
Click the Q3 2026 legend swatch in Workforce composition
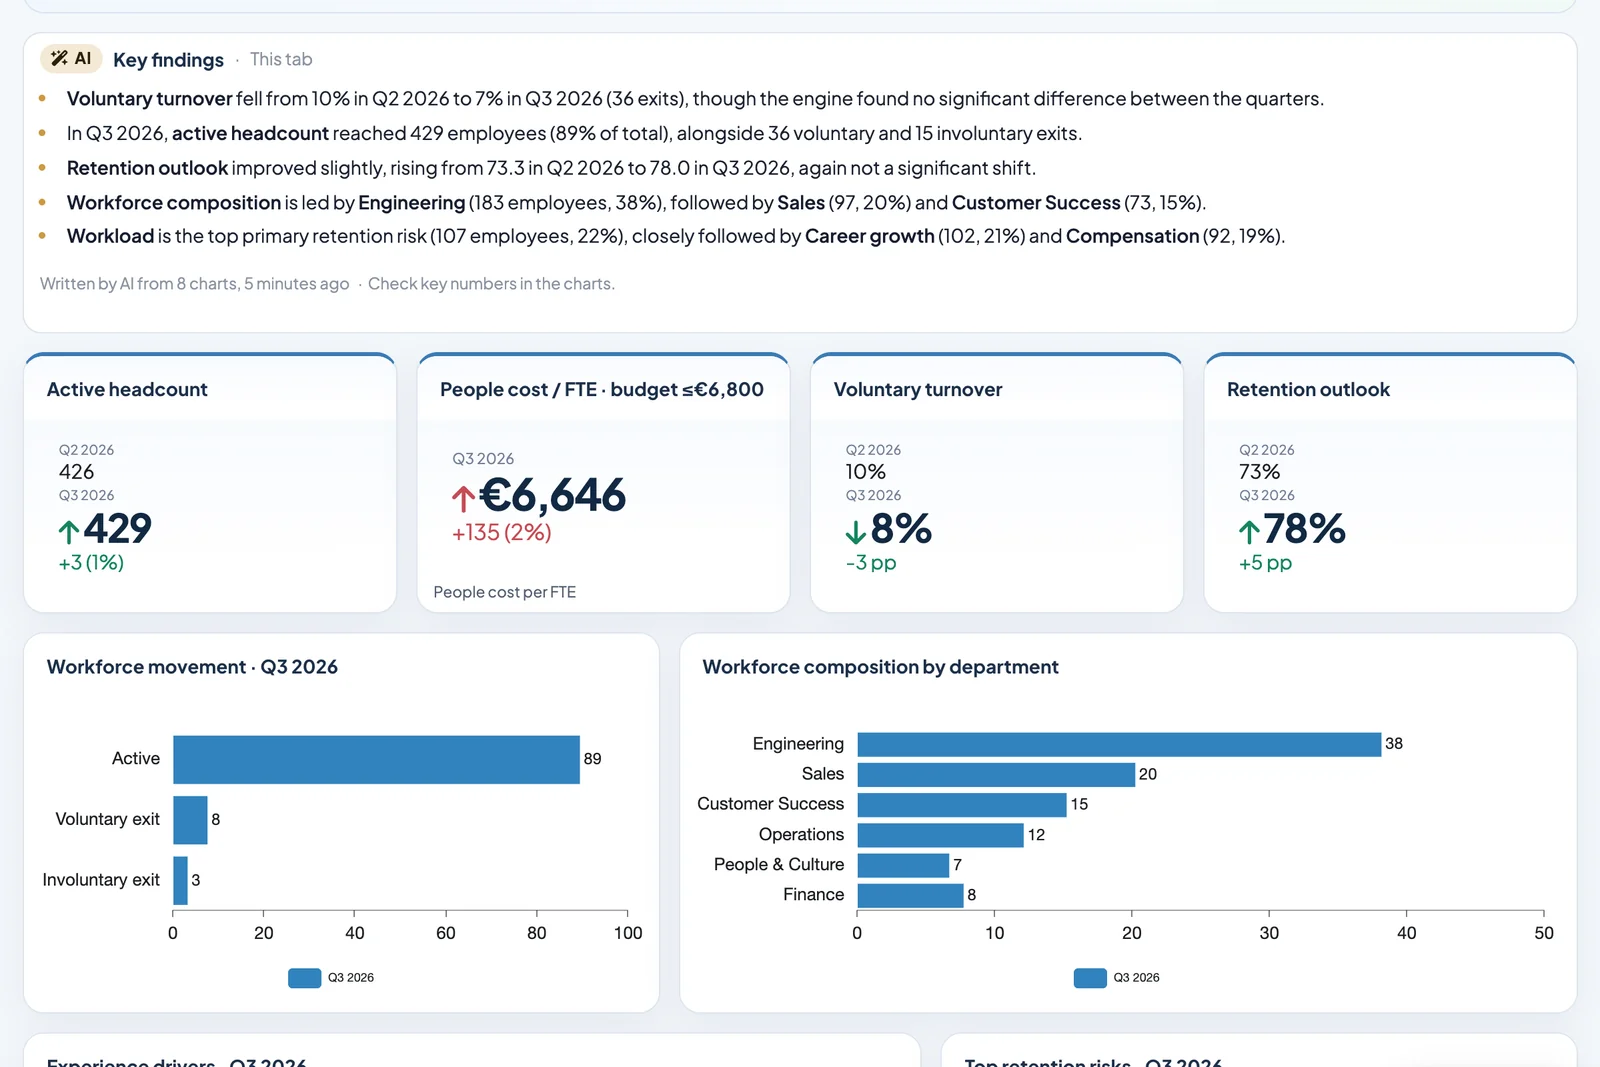pos(1090,978)
